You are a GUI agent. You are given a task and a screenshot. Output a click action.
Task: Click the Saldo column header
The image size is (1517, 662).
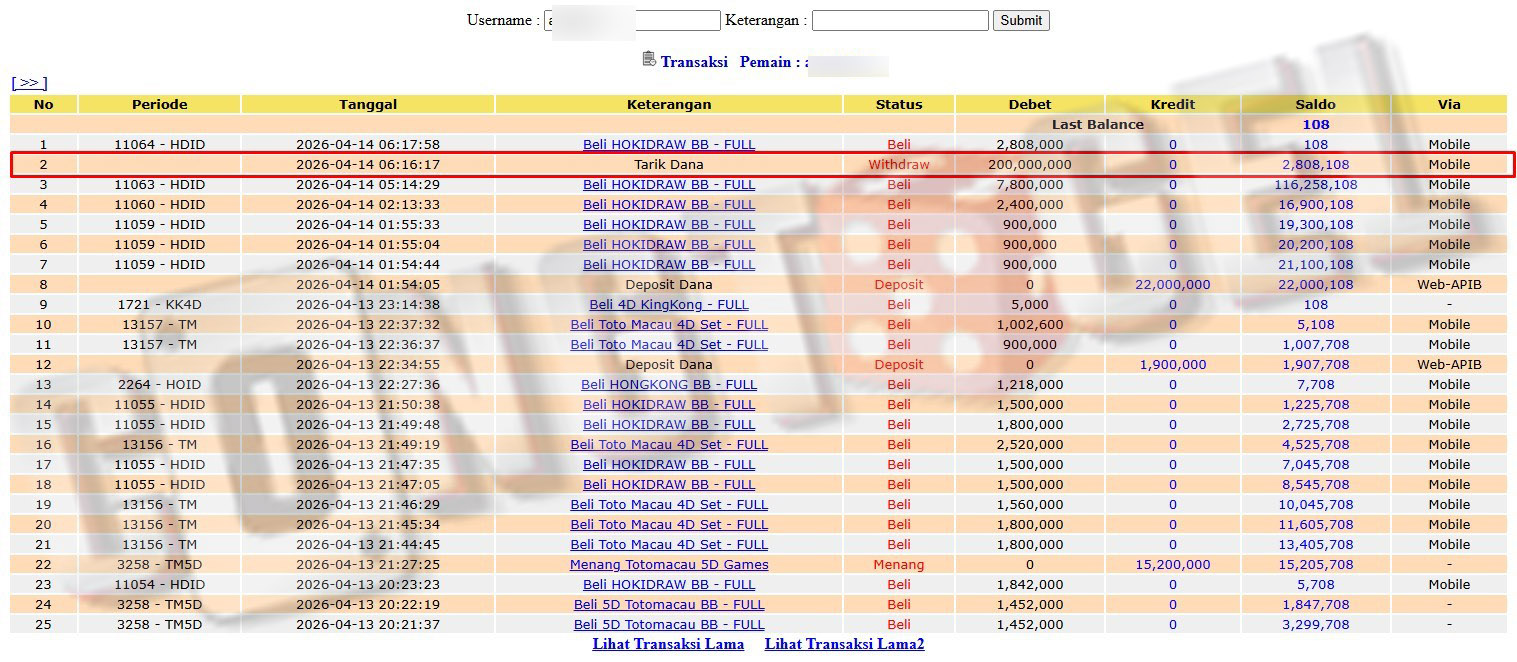[1315, 104]
